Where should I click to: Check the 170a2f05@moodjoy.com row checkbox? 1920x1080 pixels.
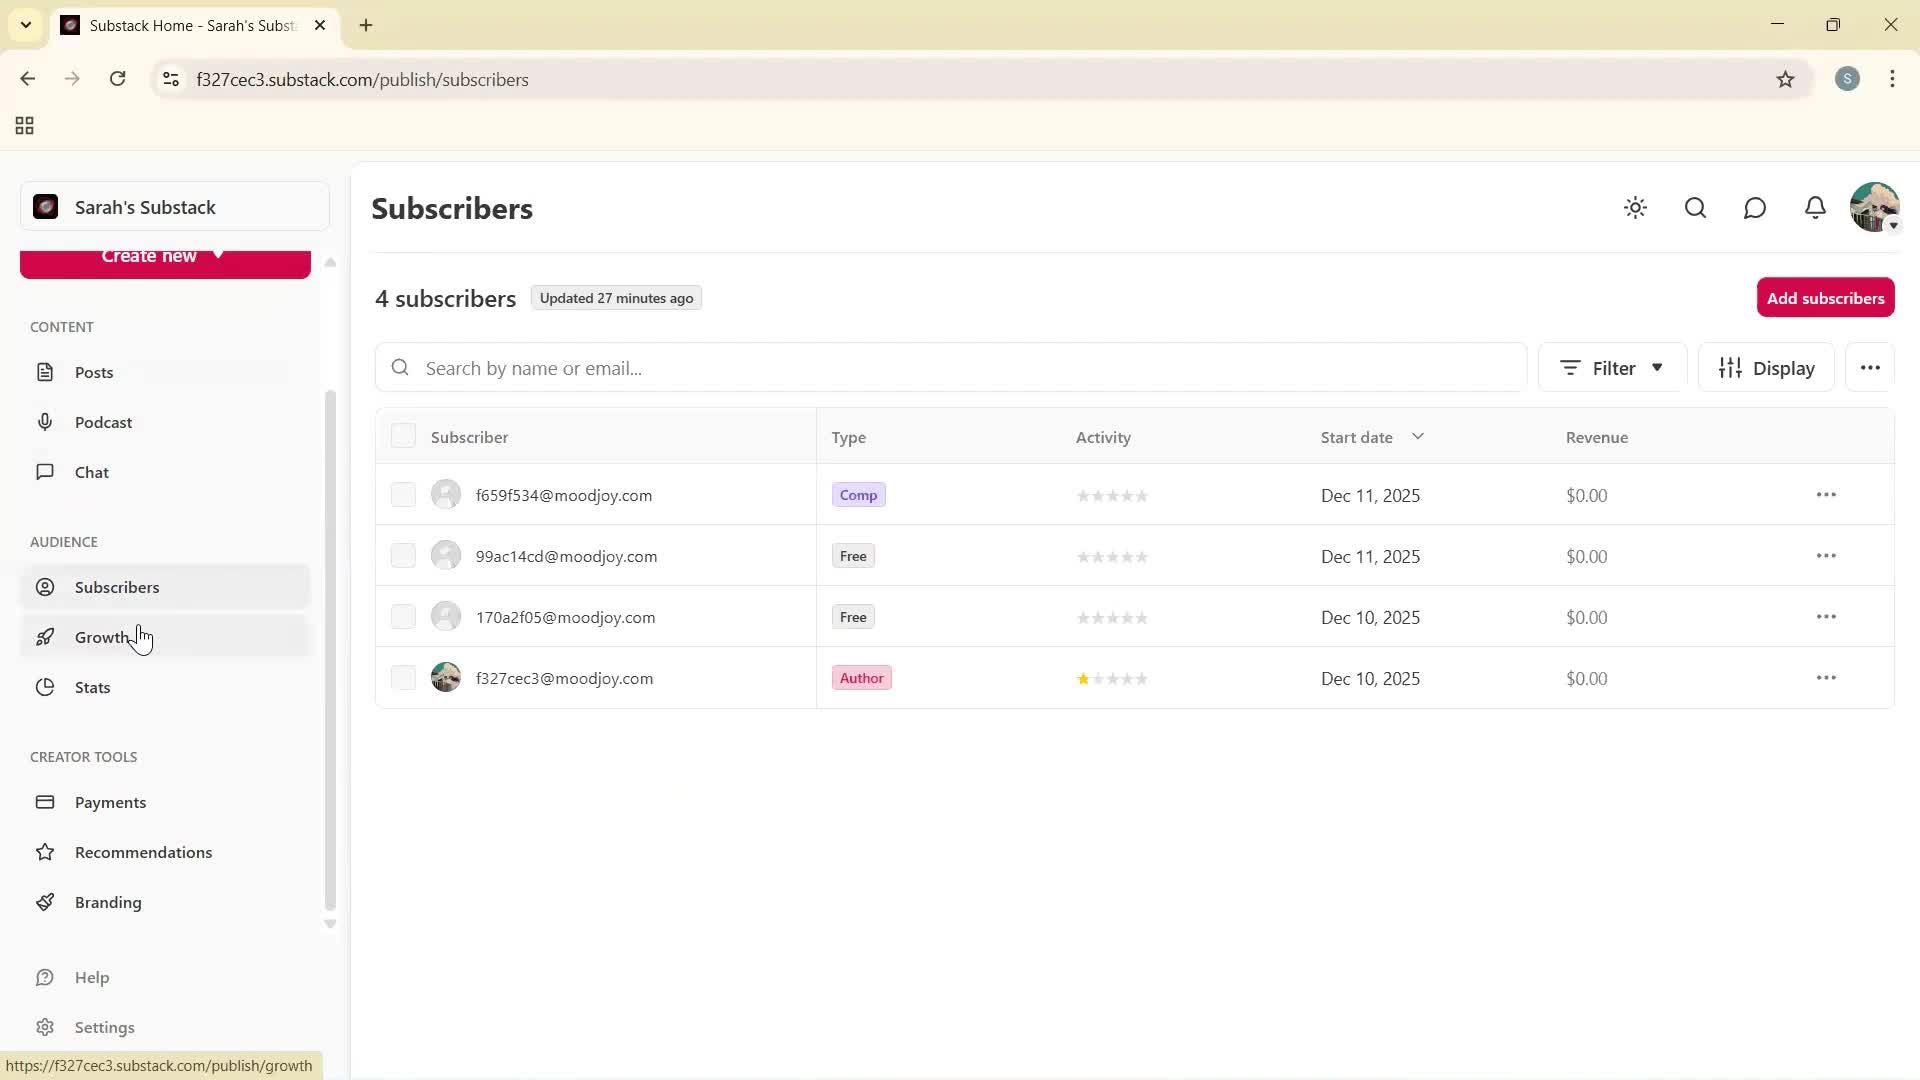[x=403, y=616]
